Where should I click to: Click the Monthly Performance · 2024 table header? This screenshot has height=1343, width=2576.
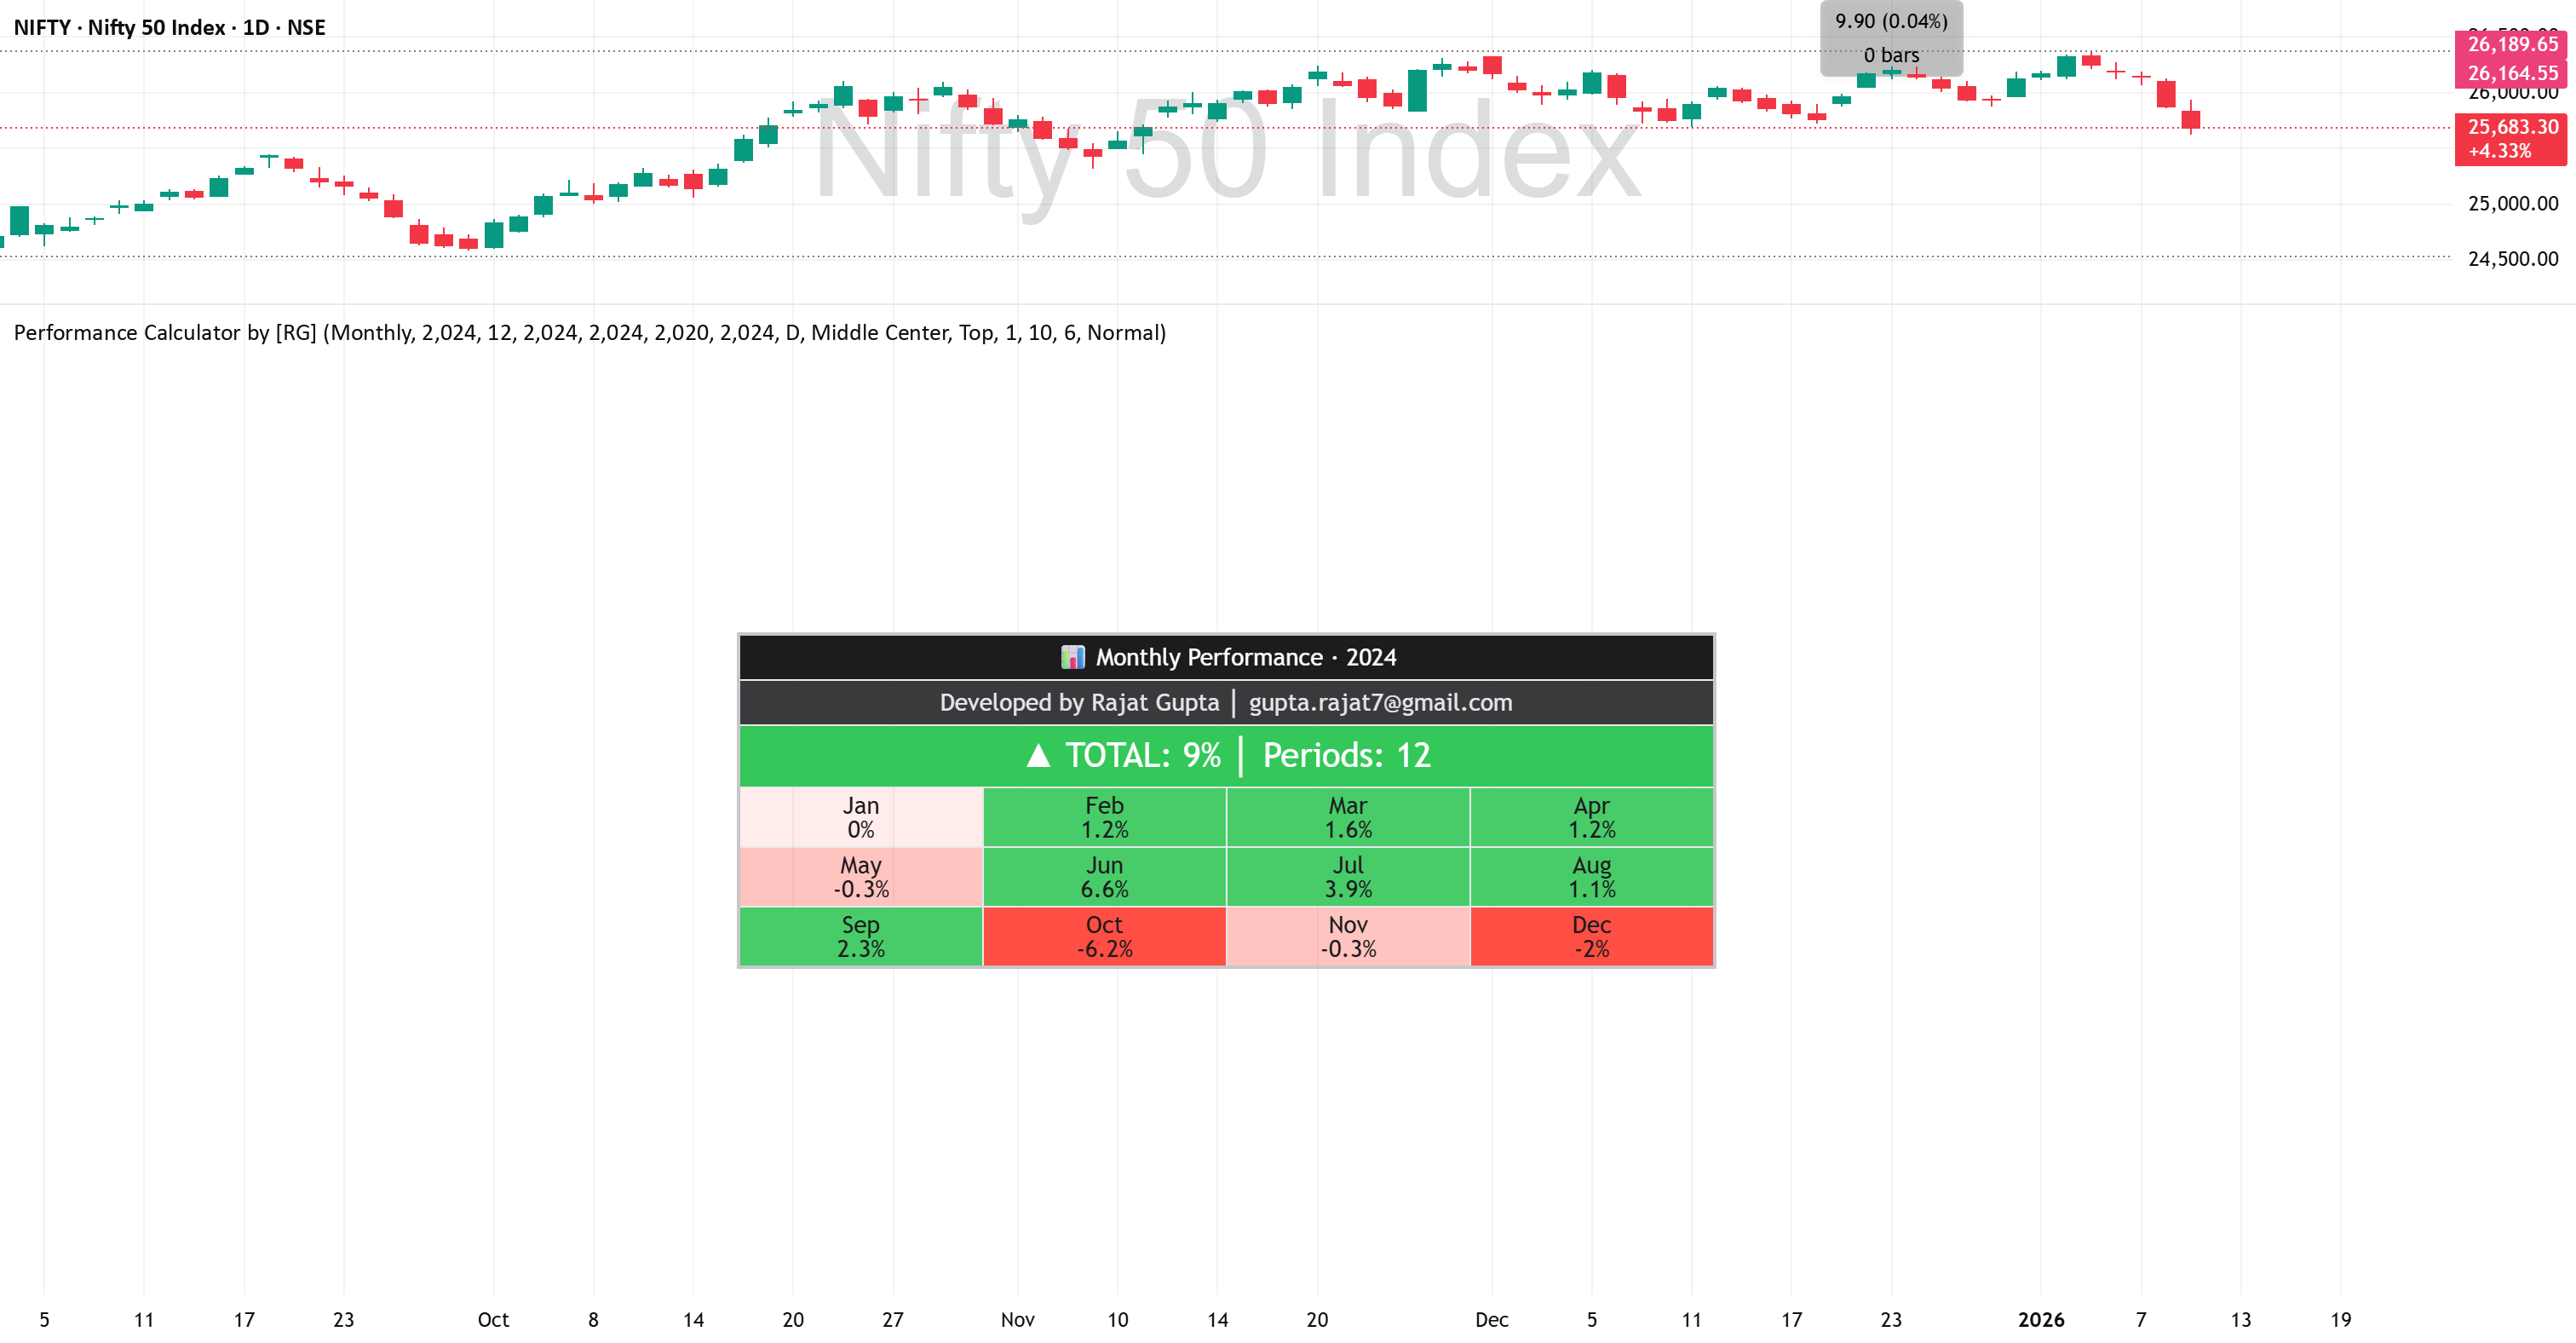click(x=1226, y=657)
